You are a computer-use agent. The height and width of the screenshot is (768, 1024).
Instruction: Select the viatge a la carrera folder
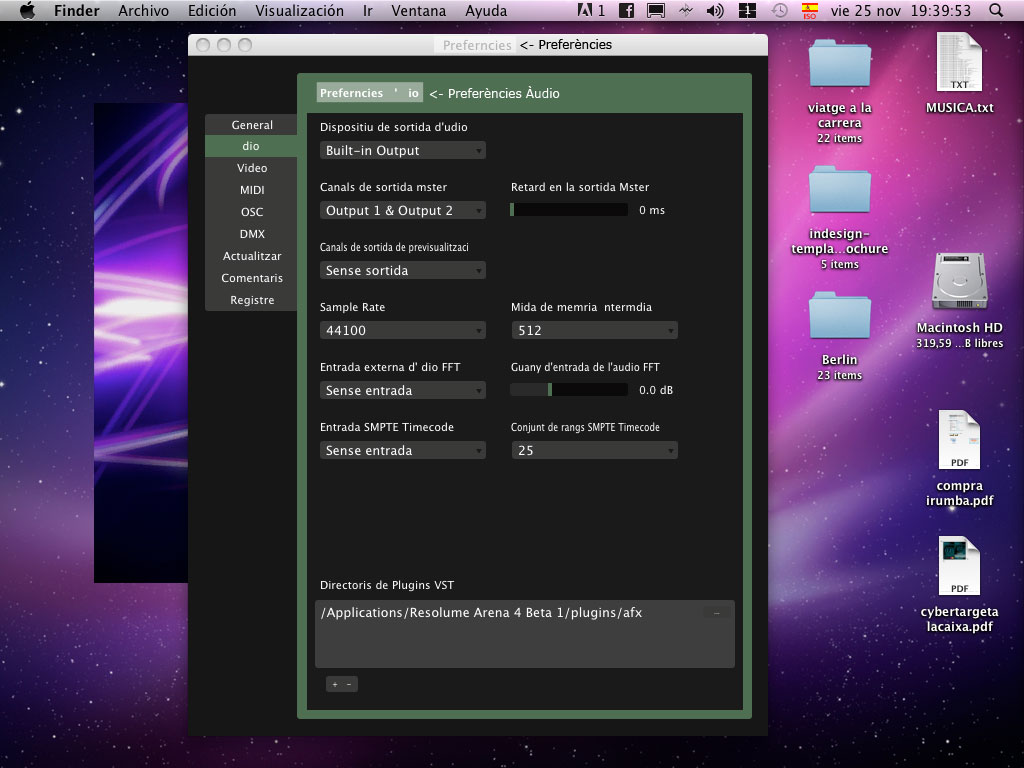pyautogui.click(x=839, y=63)
